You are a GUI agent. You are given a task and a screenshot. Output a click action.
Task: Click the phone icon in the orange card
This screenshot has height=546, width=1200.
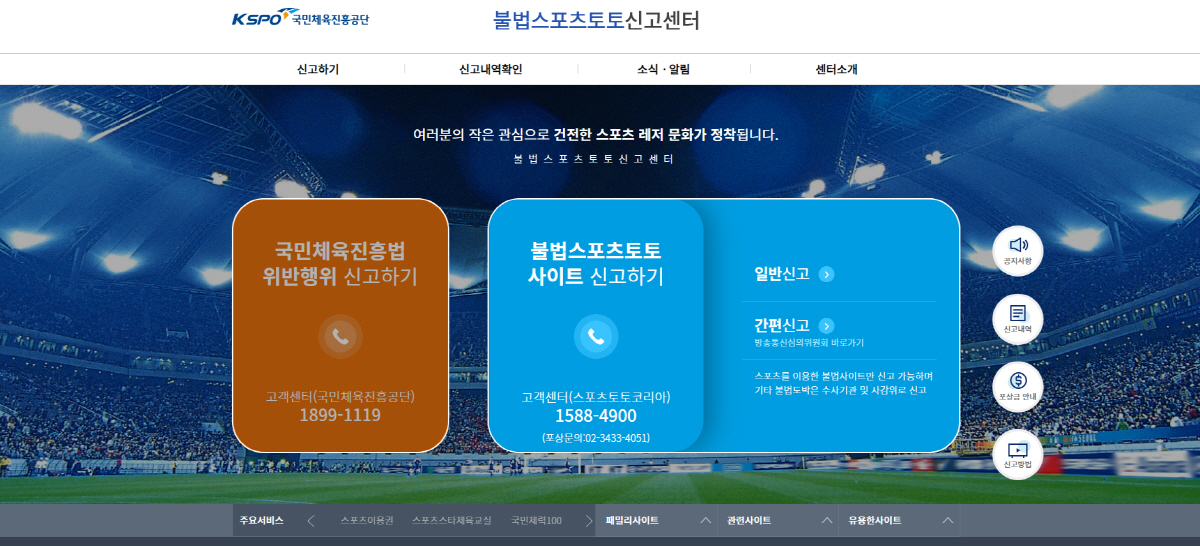click(x=340, y=336)
